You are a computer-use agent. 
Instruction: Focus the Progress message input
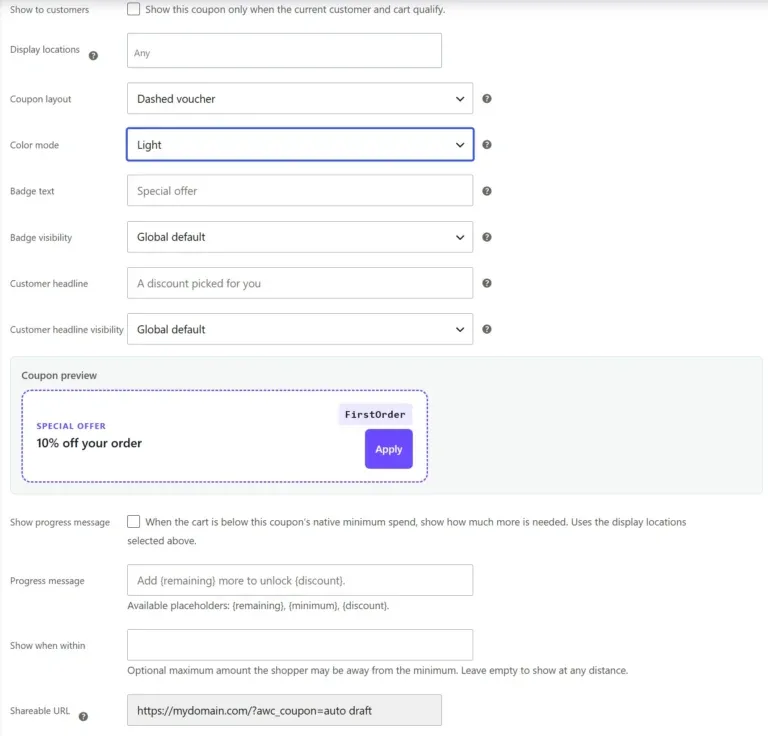(300, 580)
